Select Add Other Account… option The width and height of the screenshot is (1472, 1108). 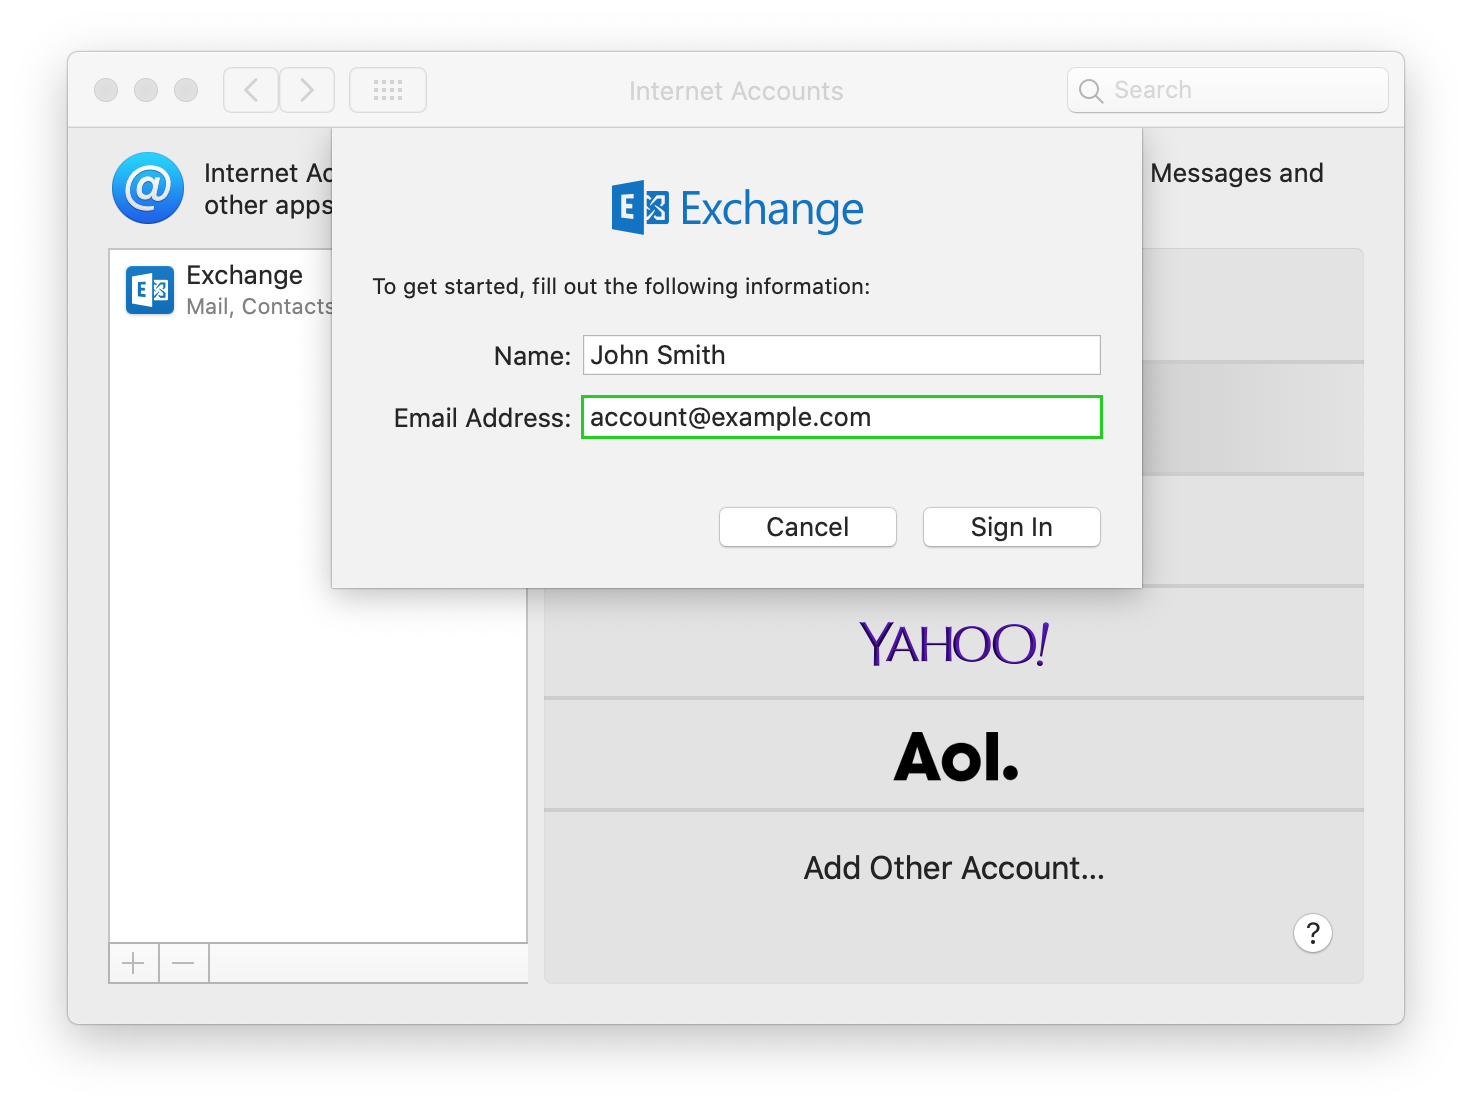point(953,867)
